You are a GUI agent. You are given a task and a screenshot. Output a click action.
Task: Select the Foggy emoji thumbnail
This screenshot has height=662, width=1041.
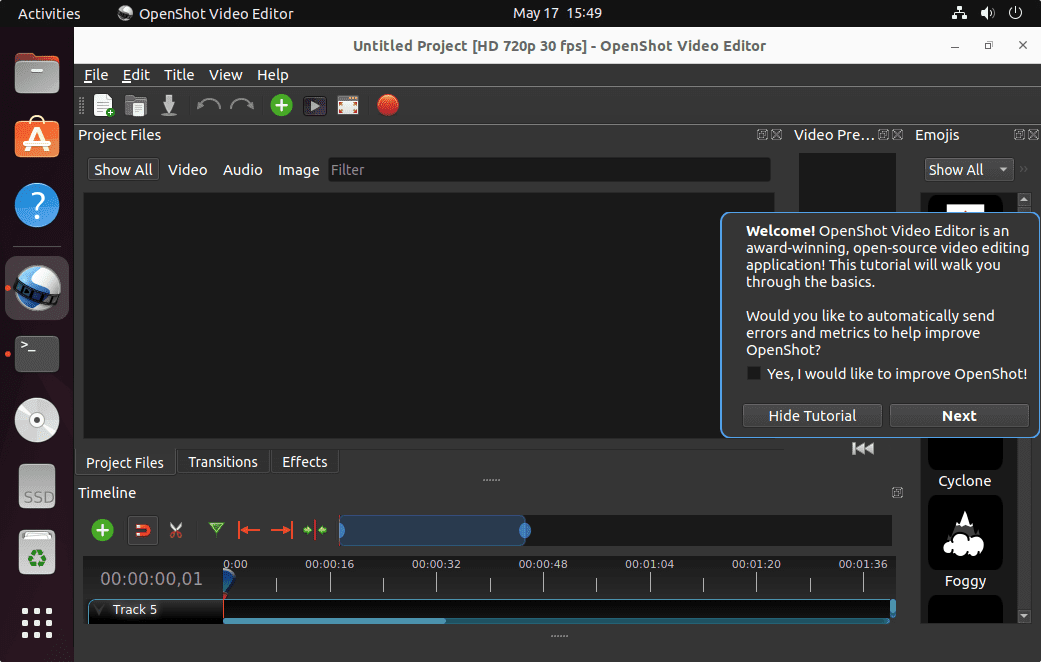coord(965,532)
